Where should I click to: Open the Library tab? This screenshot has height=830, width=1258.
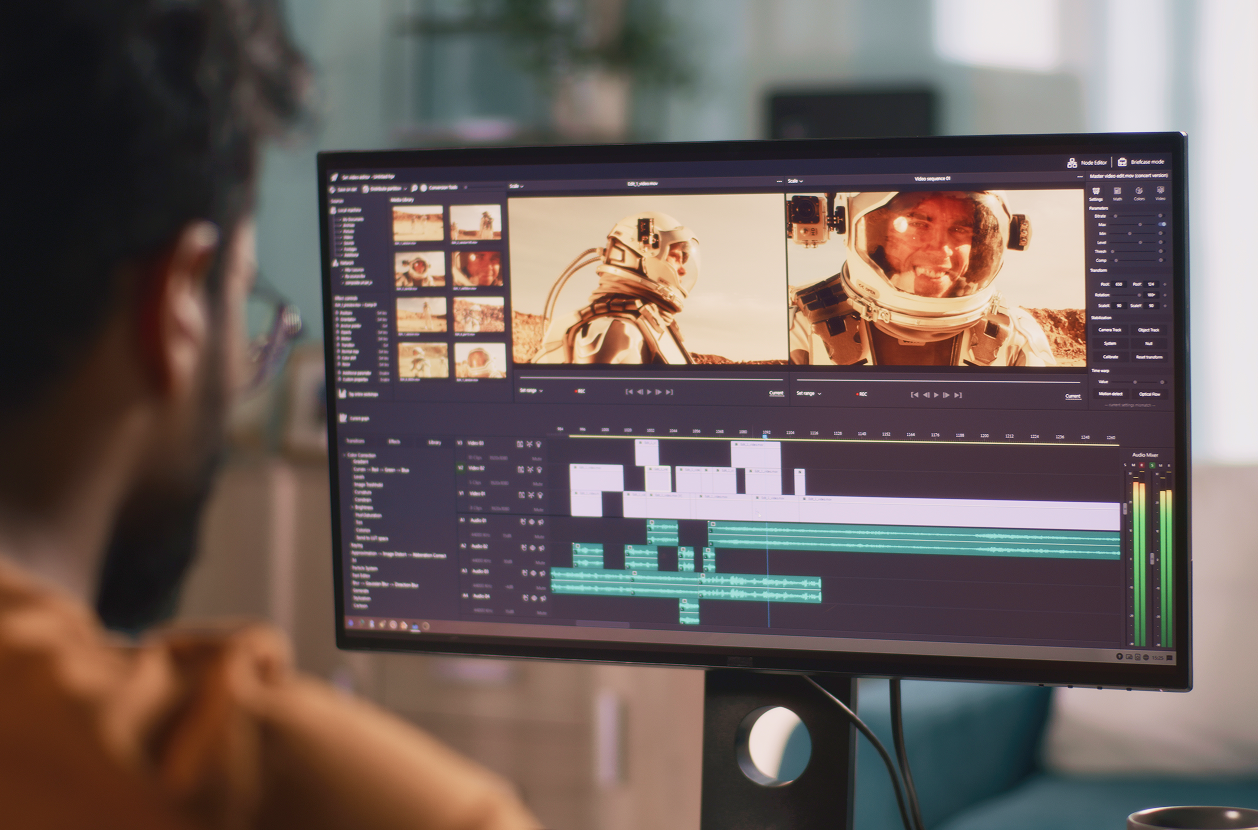click(x=434, y=441)
